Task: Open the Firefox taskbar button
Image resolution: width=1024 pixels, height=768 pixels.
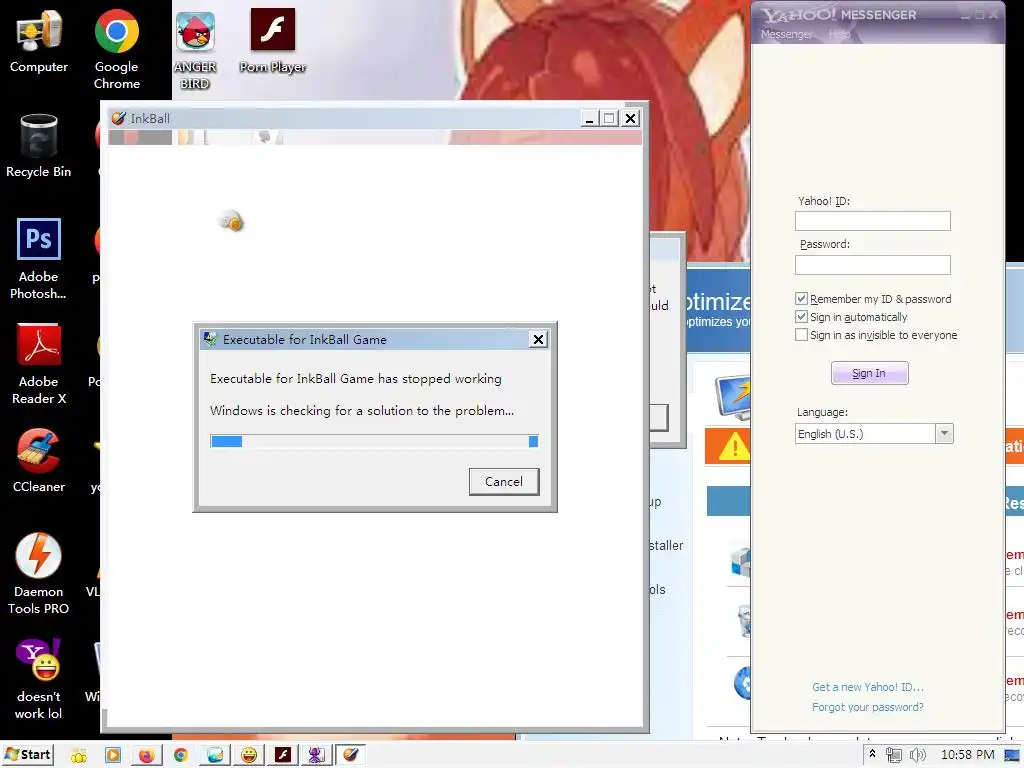Action: point(146,756)
